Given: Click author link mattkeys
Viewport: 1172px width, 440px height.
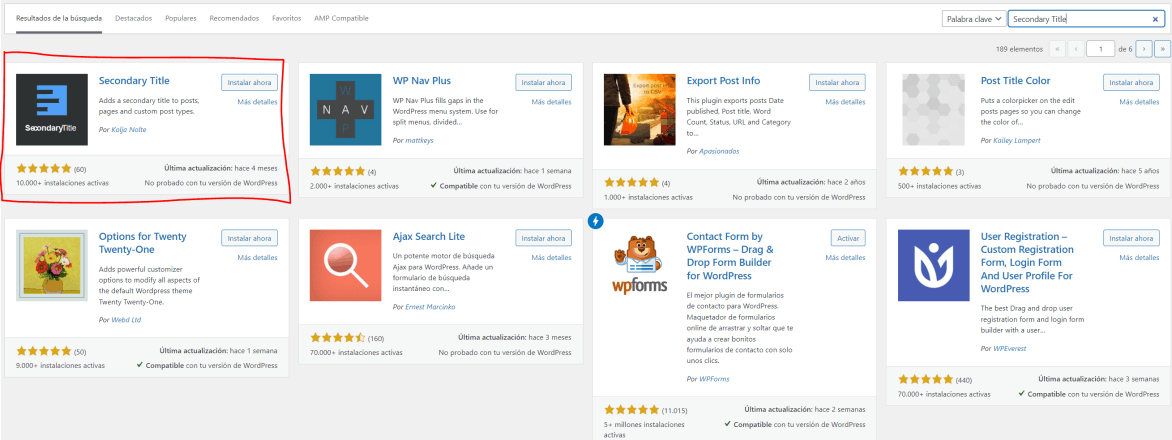Looking at the screenshot, I should (419, 140).
